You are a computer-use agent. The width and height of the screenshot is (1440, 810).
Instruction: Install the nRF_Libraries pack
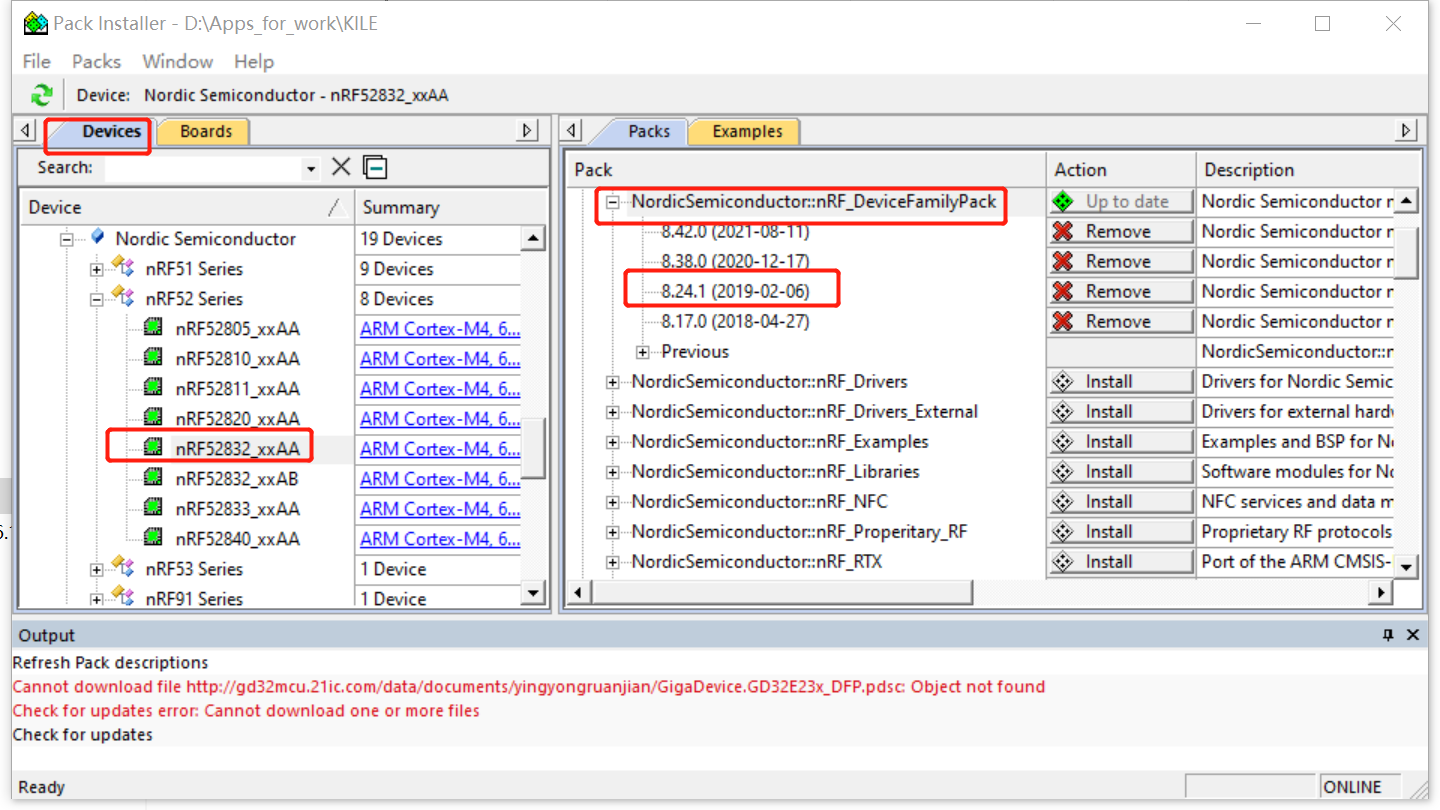tap(1121, 471)
